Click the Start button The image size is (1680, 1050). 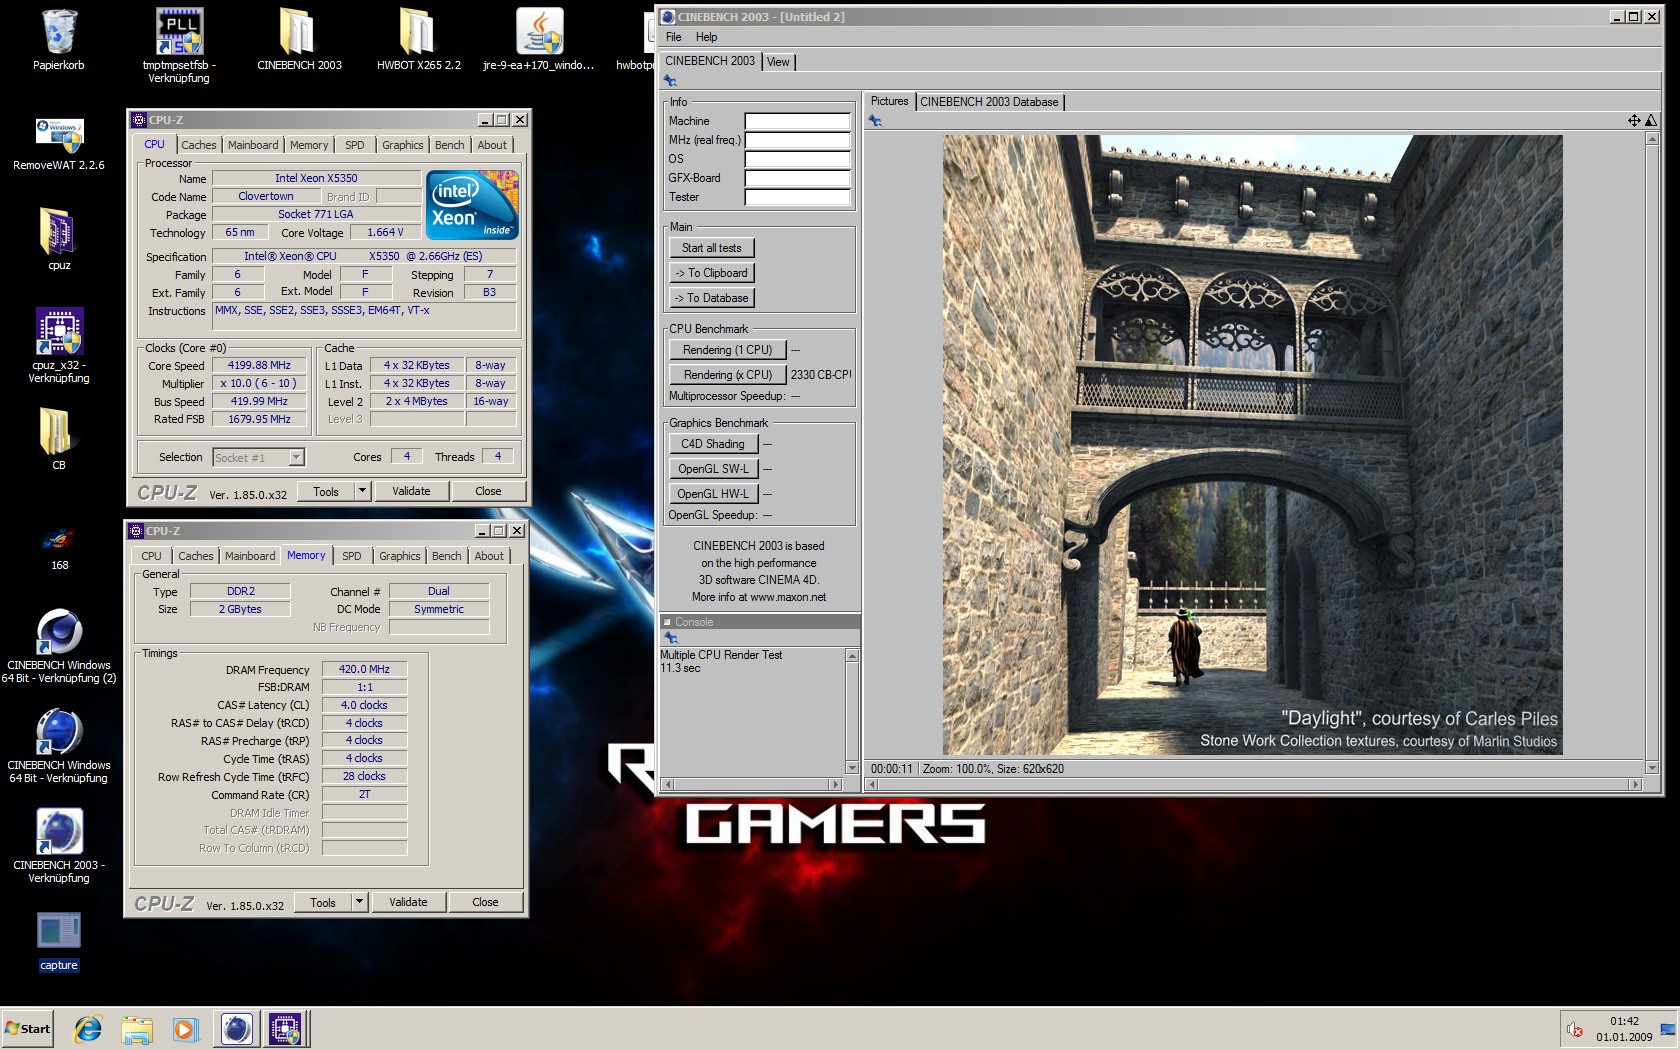(x=28, y=1029)
